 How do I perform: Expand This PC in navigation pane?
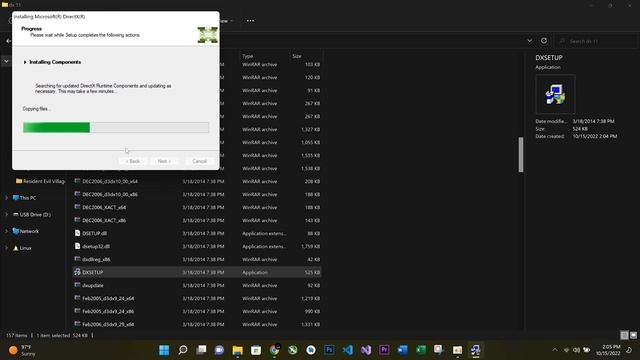[x=7, y=198]
